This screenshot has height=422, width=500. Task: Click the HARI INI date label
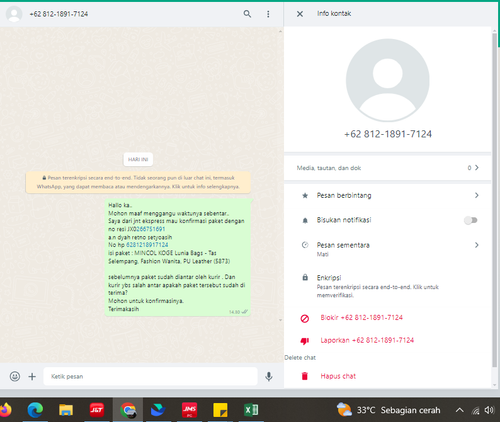[138, 159]
